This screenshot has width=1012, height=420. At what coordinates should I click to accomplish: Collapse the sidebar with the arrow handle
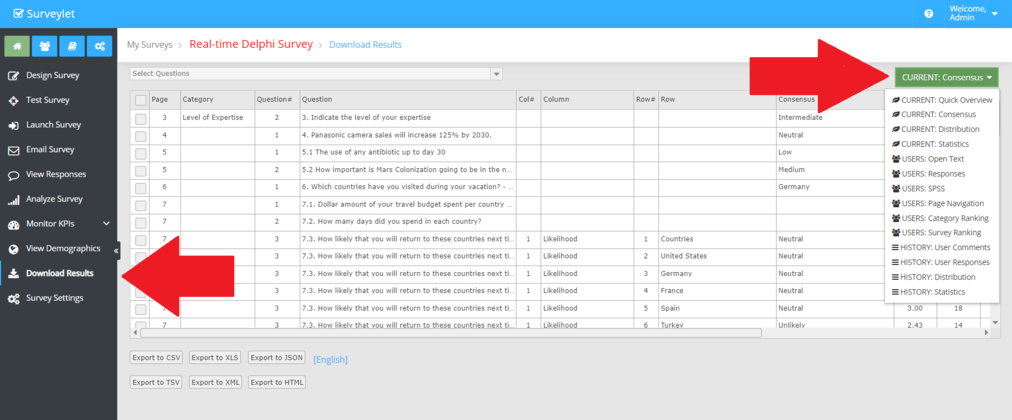tap(117, 251)
